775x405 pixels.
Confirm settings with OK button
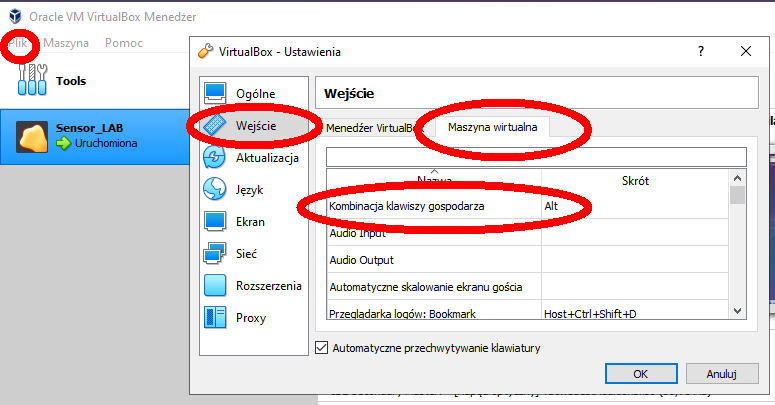(641, 374)
